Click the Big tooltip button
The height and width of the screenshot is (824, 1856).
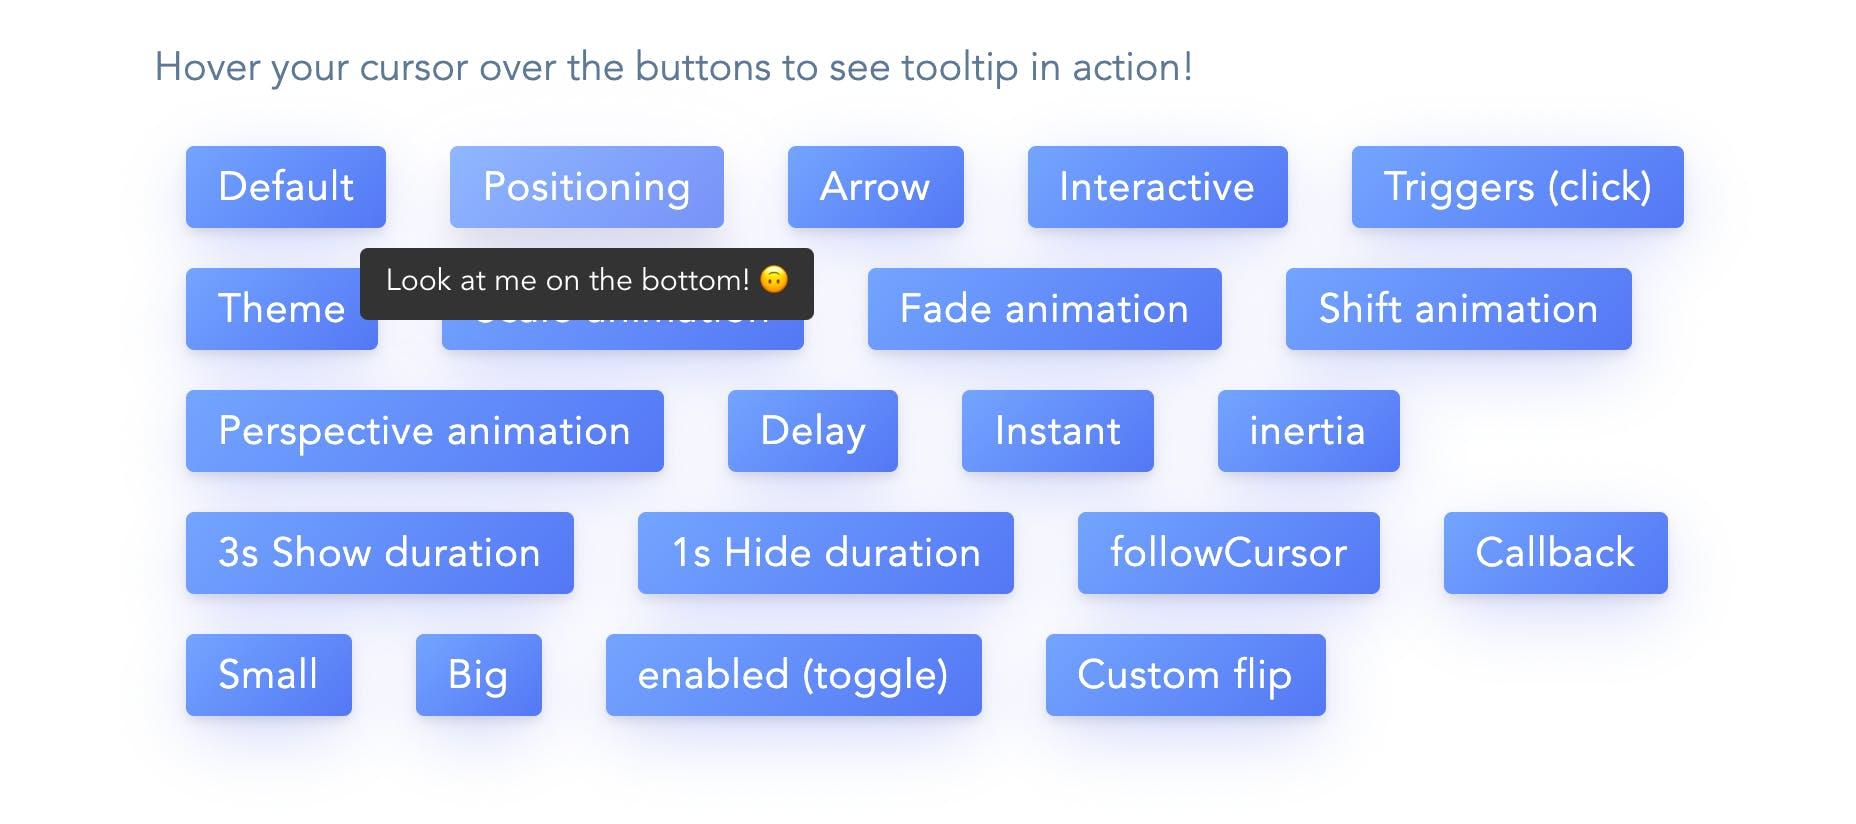[x=478, y=675]
